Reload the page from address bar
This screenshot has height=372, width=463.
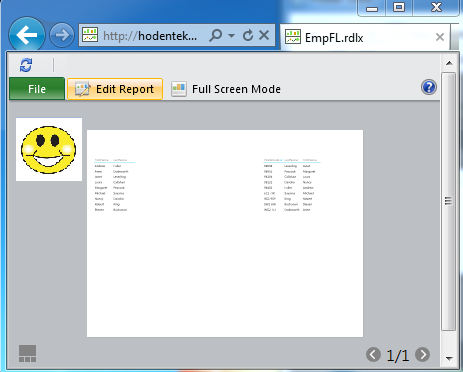coord(248,35)
